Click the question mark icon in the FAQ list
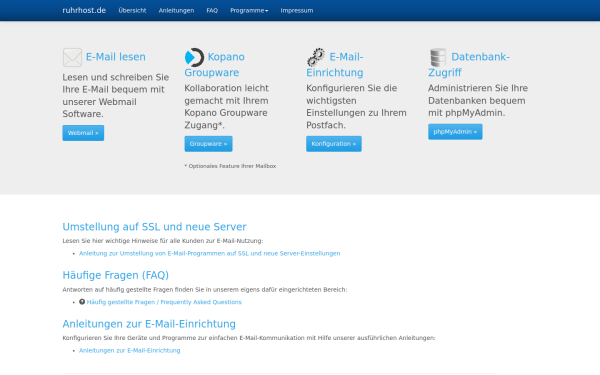This screenshot has width=600, height=375. [x=82, y=302]
